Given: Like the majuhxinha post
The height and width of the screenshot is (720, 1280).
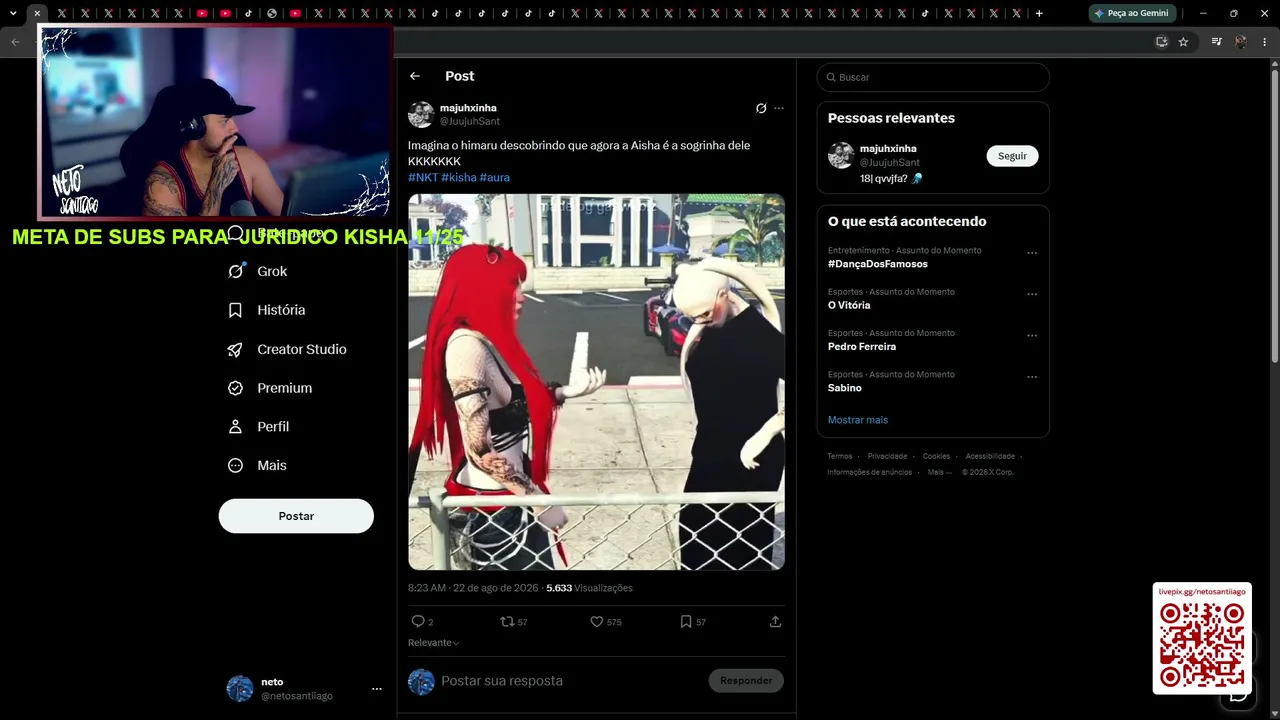Looking at the screenshot, I should (596, 621).
